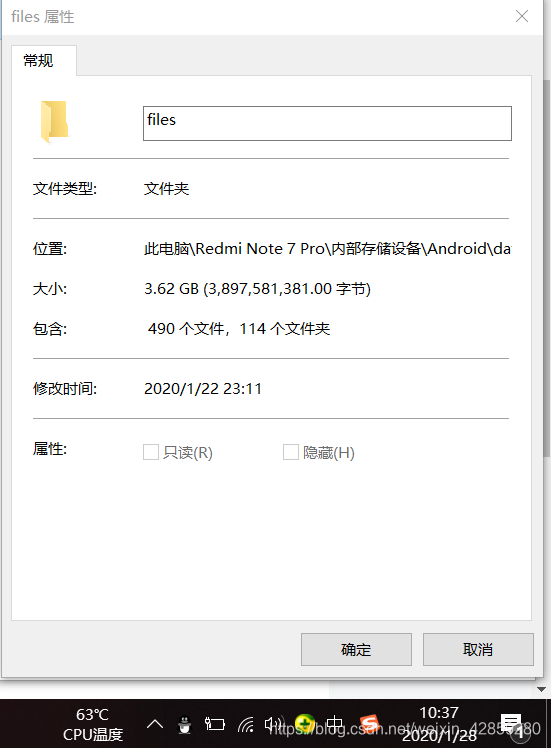Viewport: 551px width, 748px height.
Task: Open the QQ penguin tray icon
Action: (184, 725)
